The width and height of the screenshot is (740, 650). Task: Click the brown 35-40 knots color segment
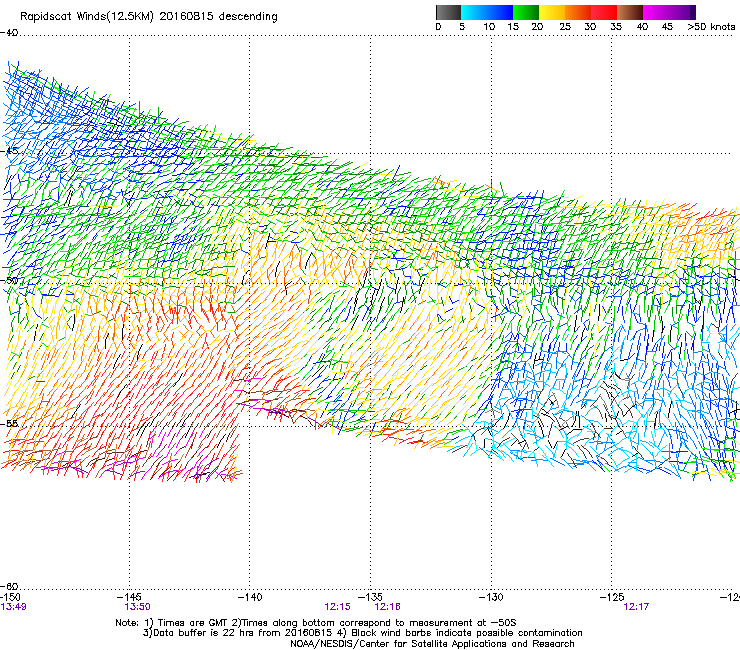coord(630,12)
